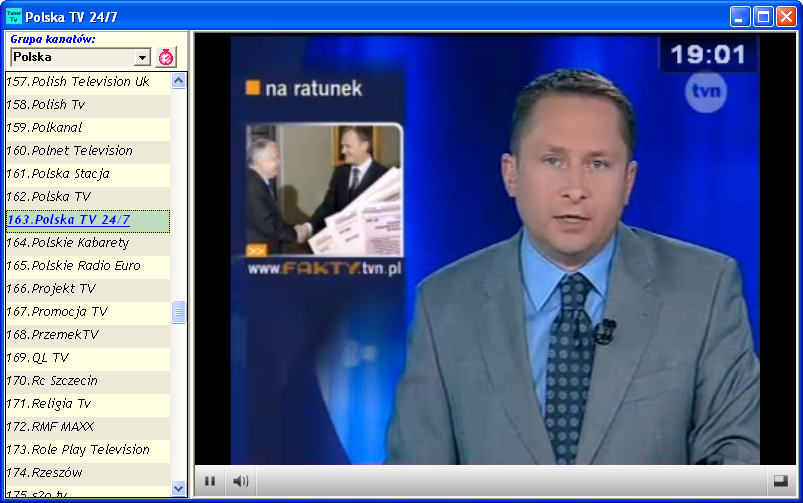
Task: Toggle fullscreen mode in the player
Action: 780,480
